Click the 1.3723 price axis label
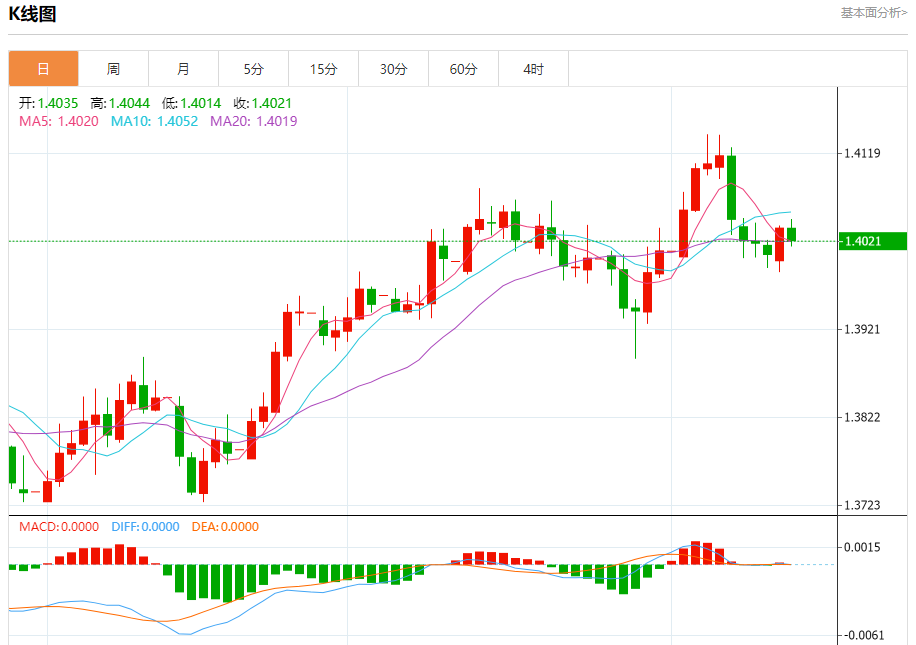The image size is (916, 645). [862, 505]
